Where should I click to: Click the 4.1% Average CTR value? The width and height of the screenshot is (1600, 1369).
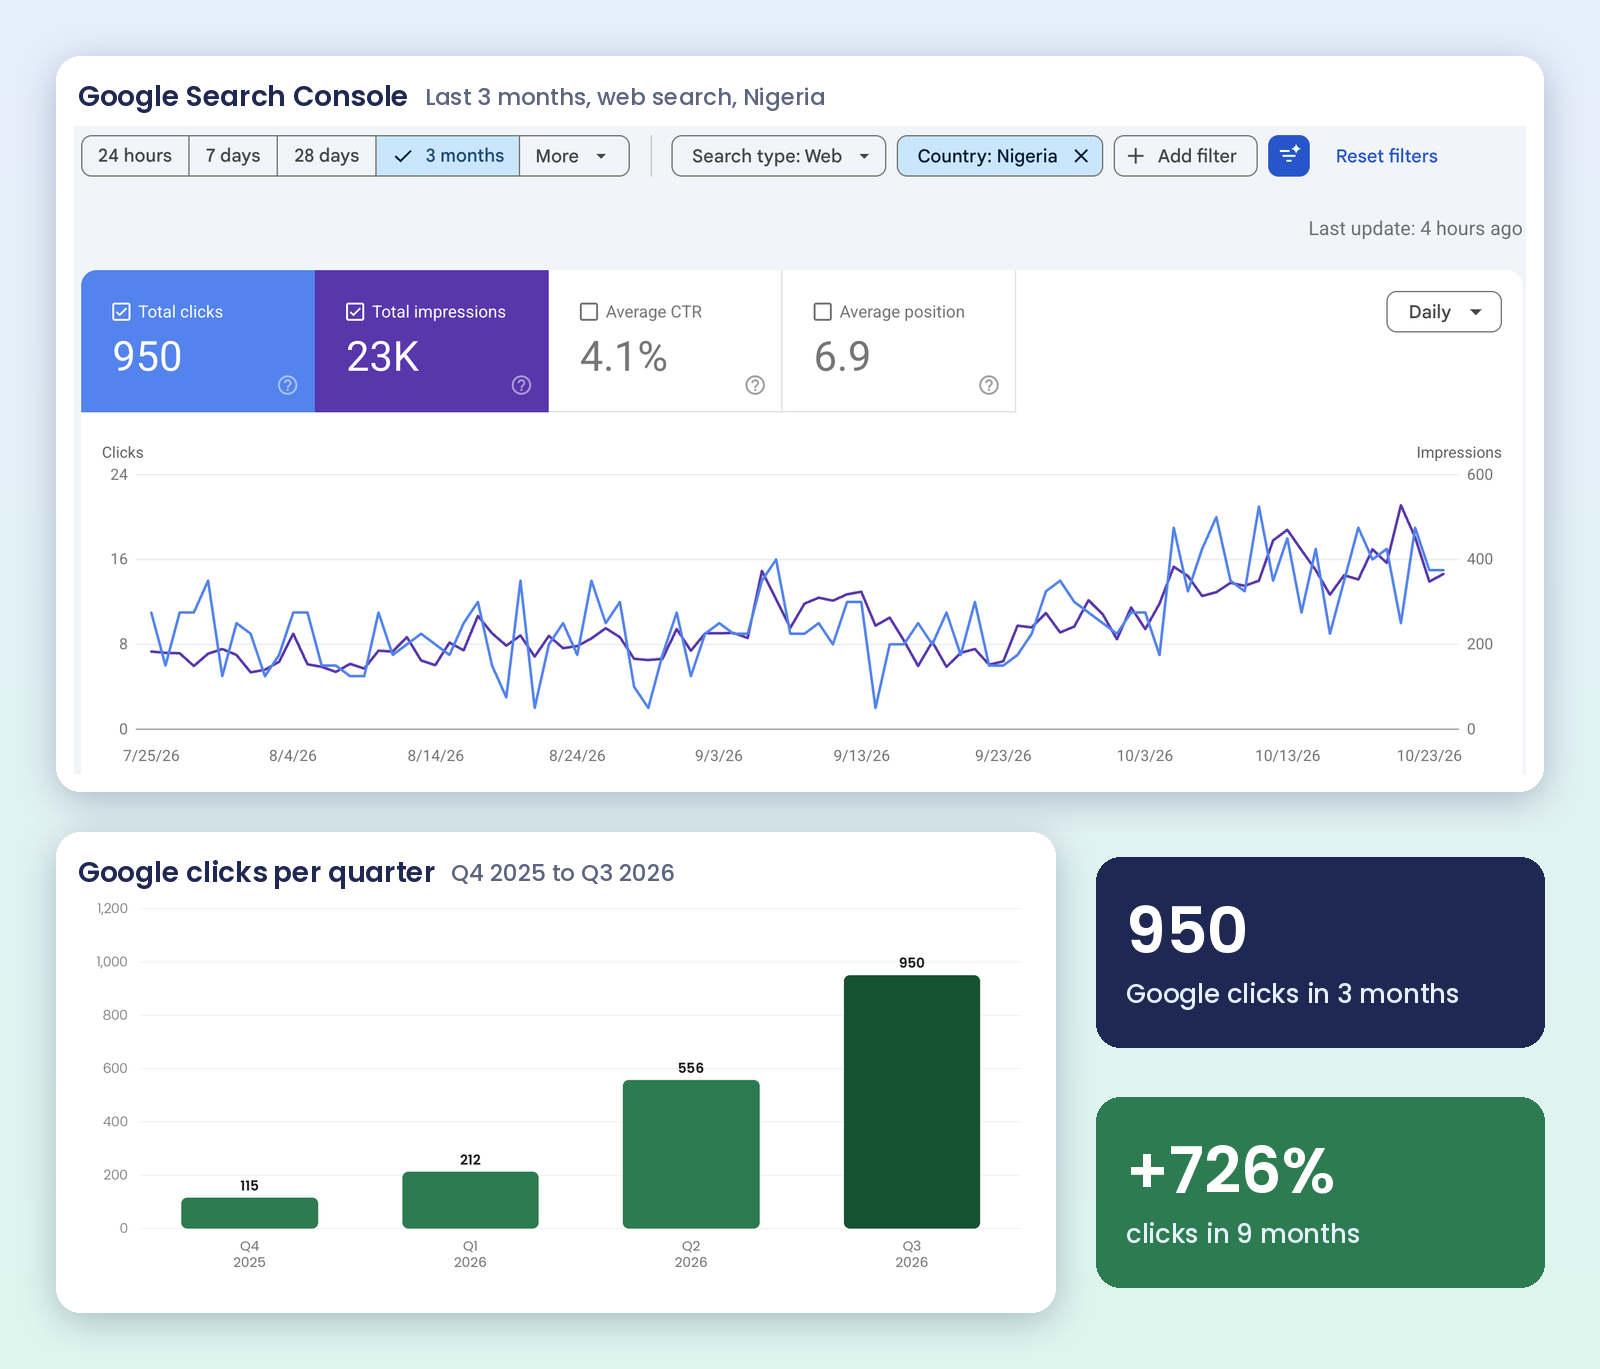pyautogui.click(x=624, y=357)
